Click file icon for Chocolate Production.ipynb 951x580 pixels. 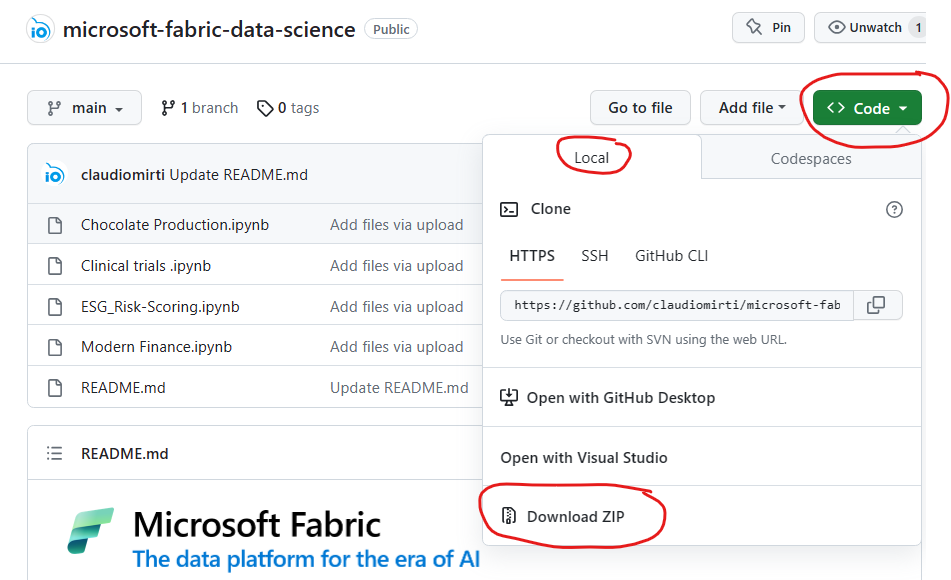coord(55,225)
